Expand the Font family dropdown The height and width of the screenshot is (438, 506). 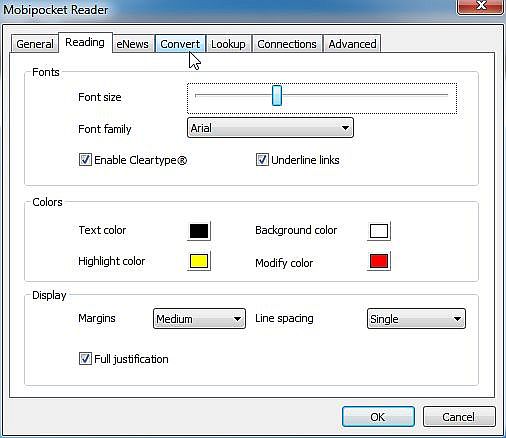coord(270,128)
